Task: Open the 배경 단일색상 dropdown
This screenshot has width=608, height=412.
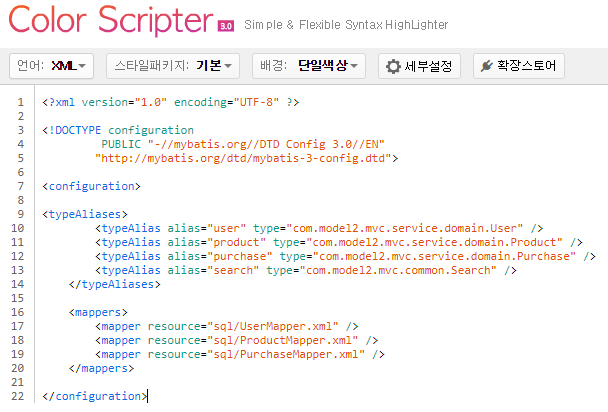Action: (309, 66)
